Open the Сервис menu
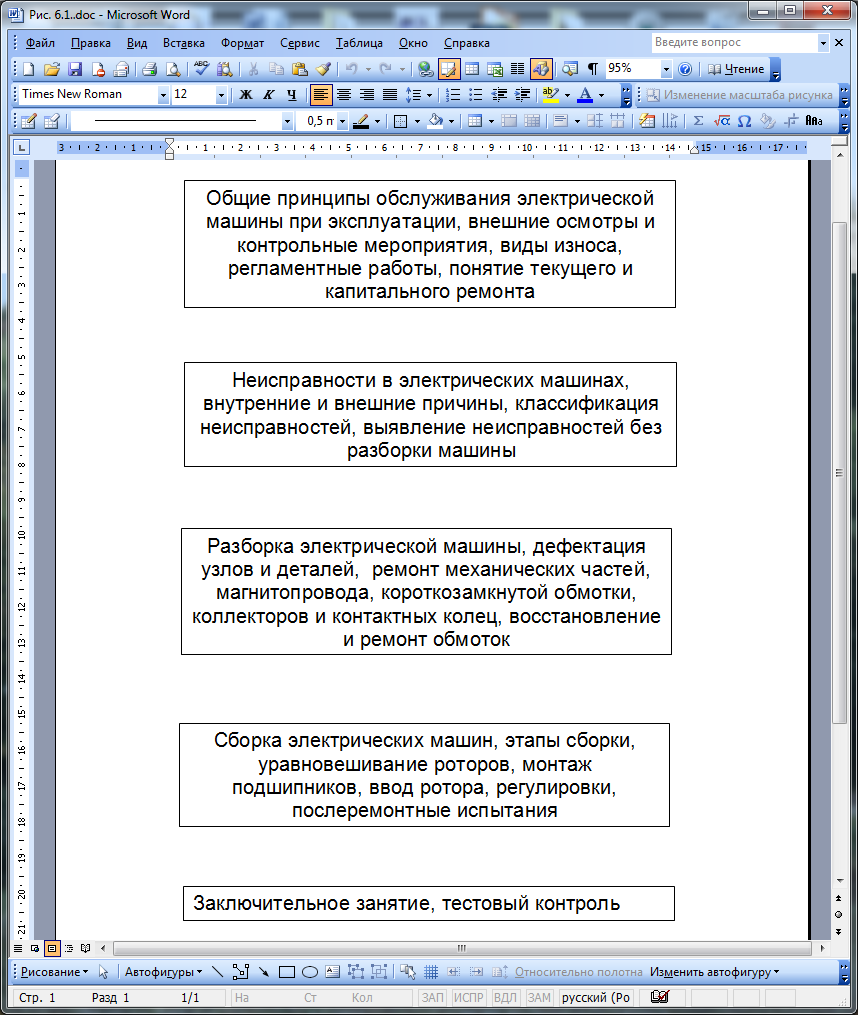The height and width of the screenshot is (1015, 858). click(x=300, y=43)
